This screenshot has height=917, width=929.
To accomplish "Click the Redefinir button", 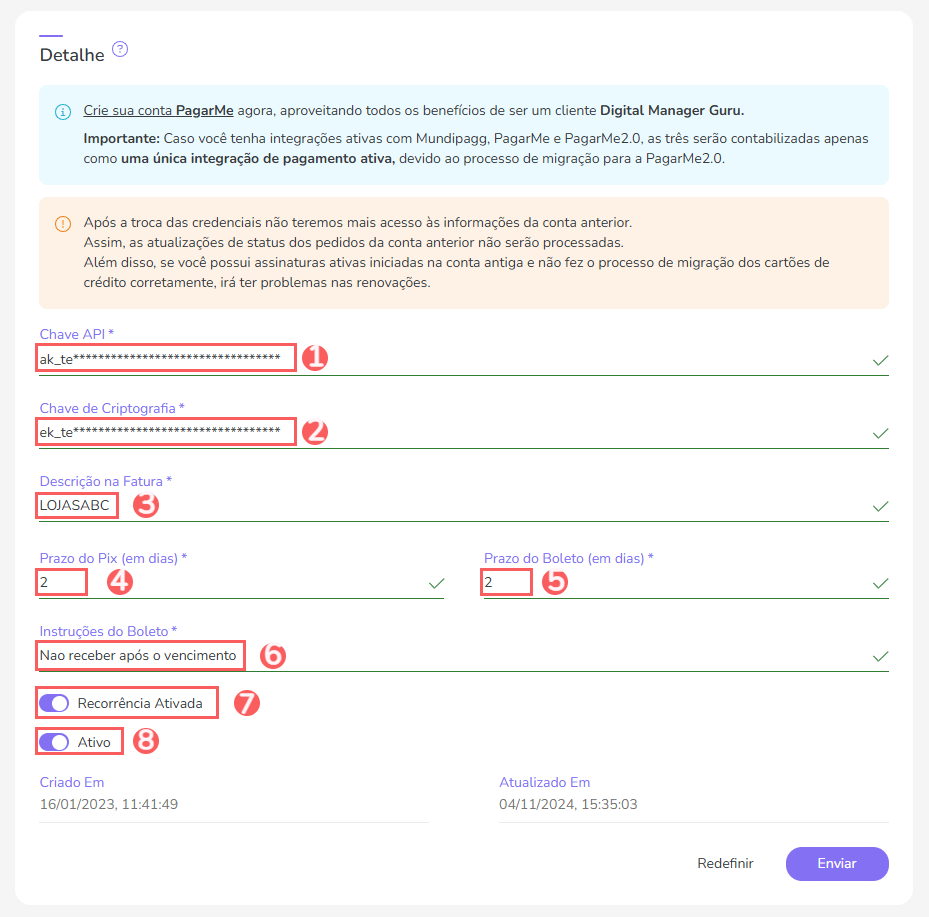I will 725,863.
